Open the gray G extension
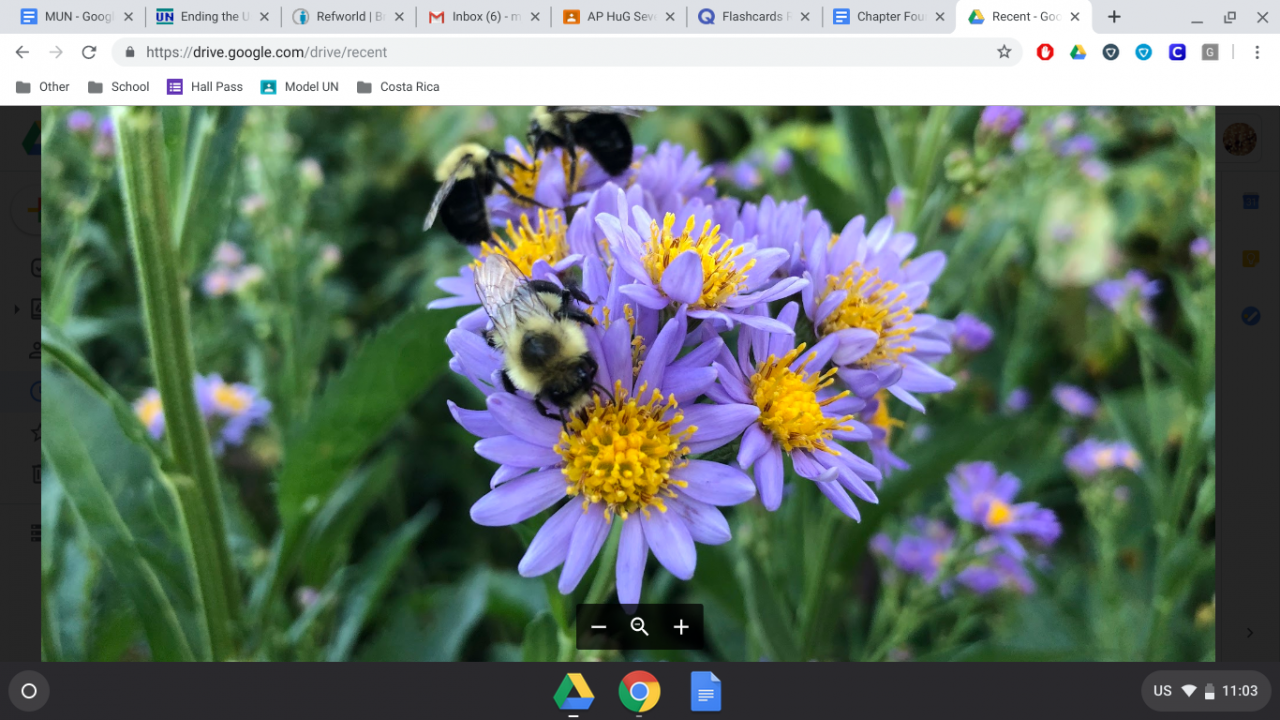1280x720 pixels. coord(1210,52)
